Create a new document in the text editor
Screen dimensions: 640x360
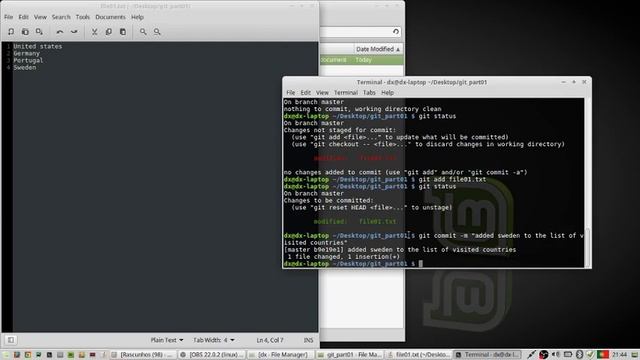[x=11, y=31]
